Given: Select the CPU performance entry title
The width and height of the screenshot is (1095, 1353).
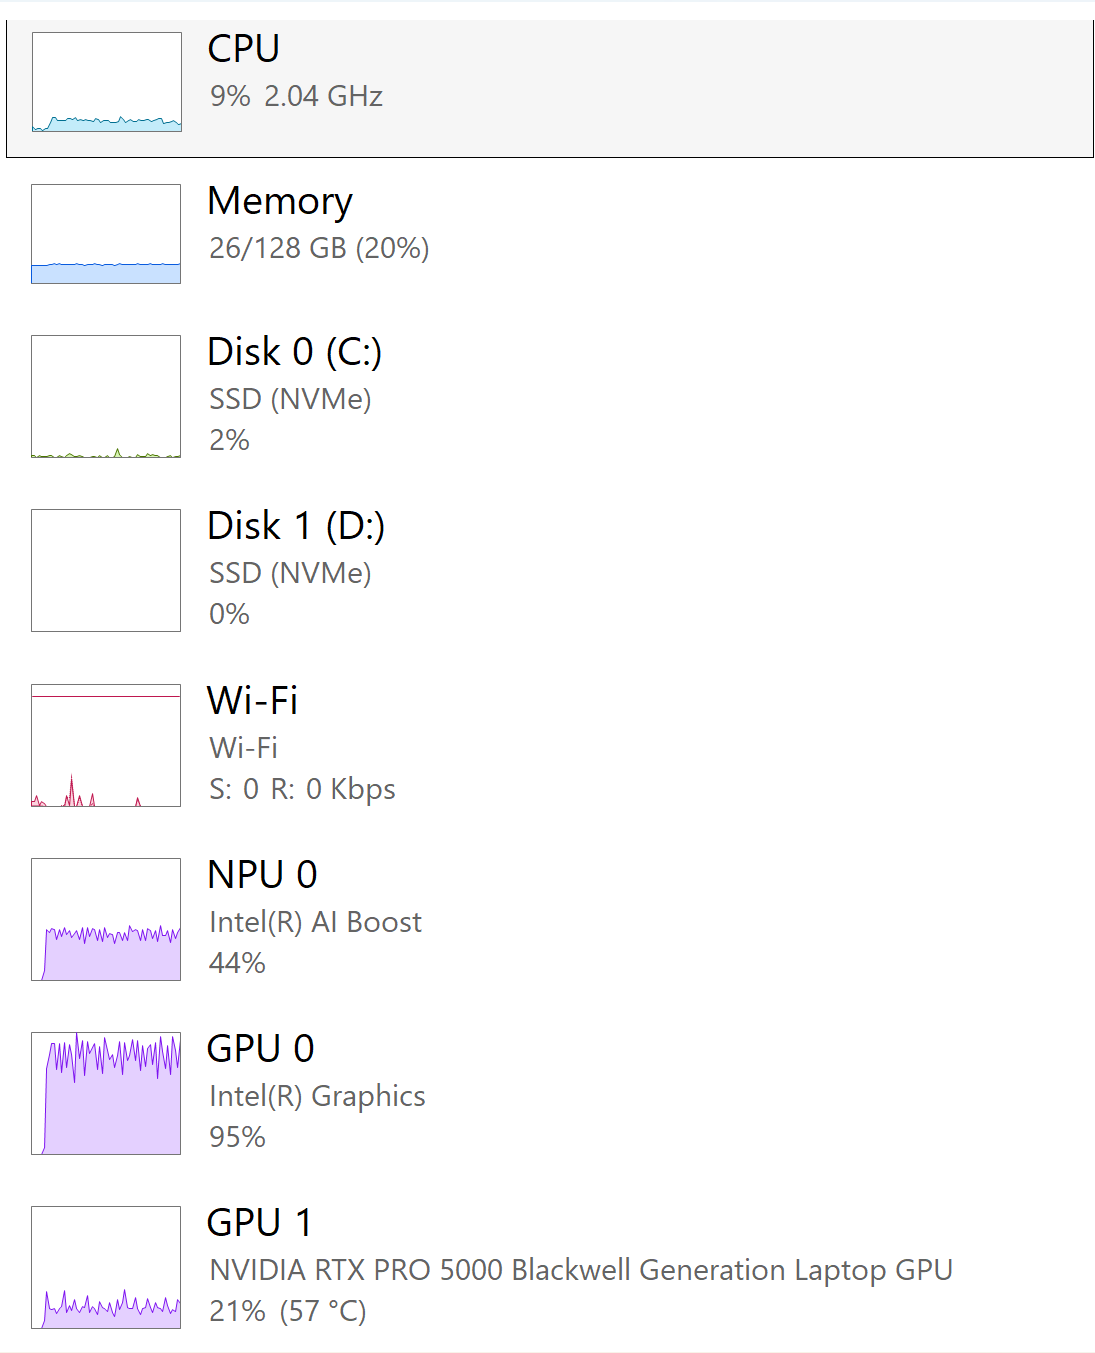Looking at the screenshot, I should [x=243, y=49].
